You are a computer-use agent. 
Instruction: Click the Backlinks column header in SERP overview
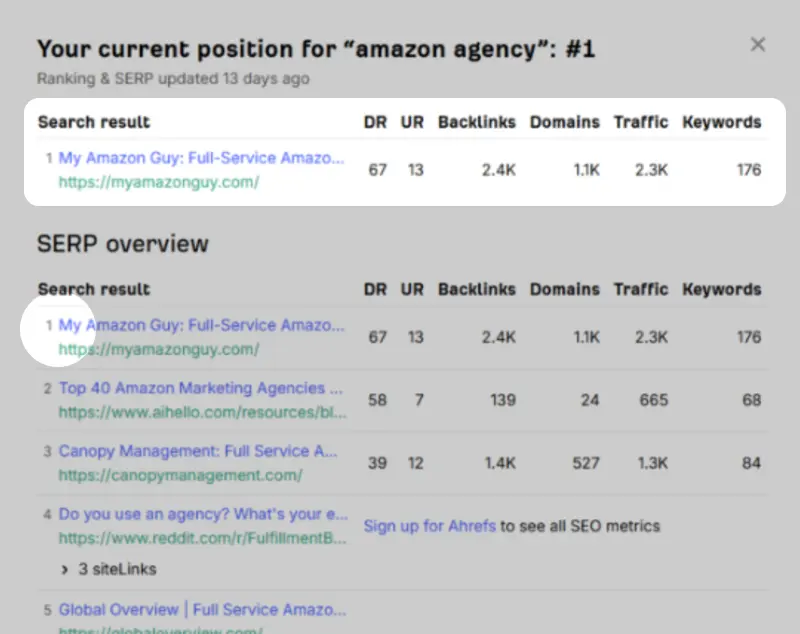pos(477,289)
